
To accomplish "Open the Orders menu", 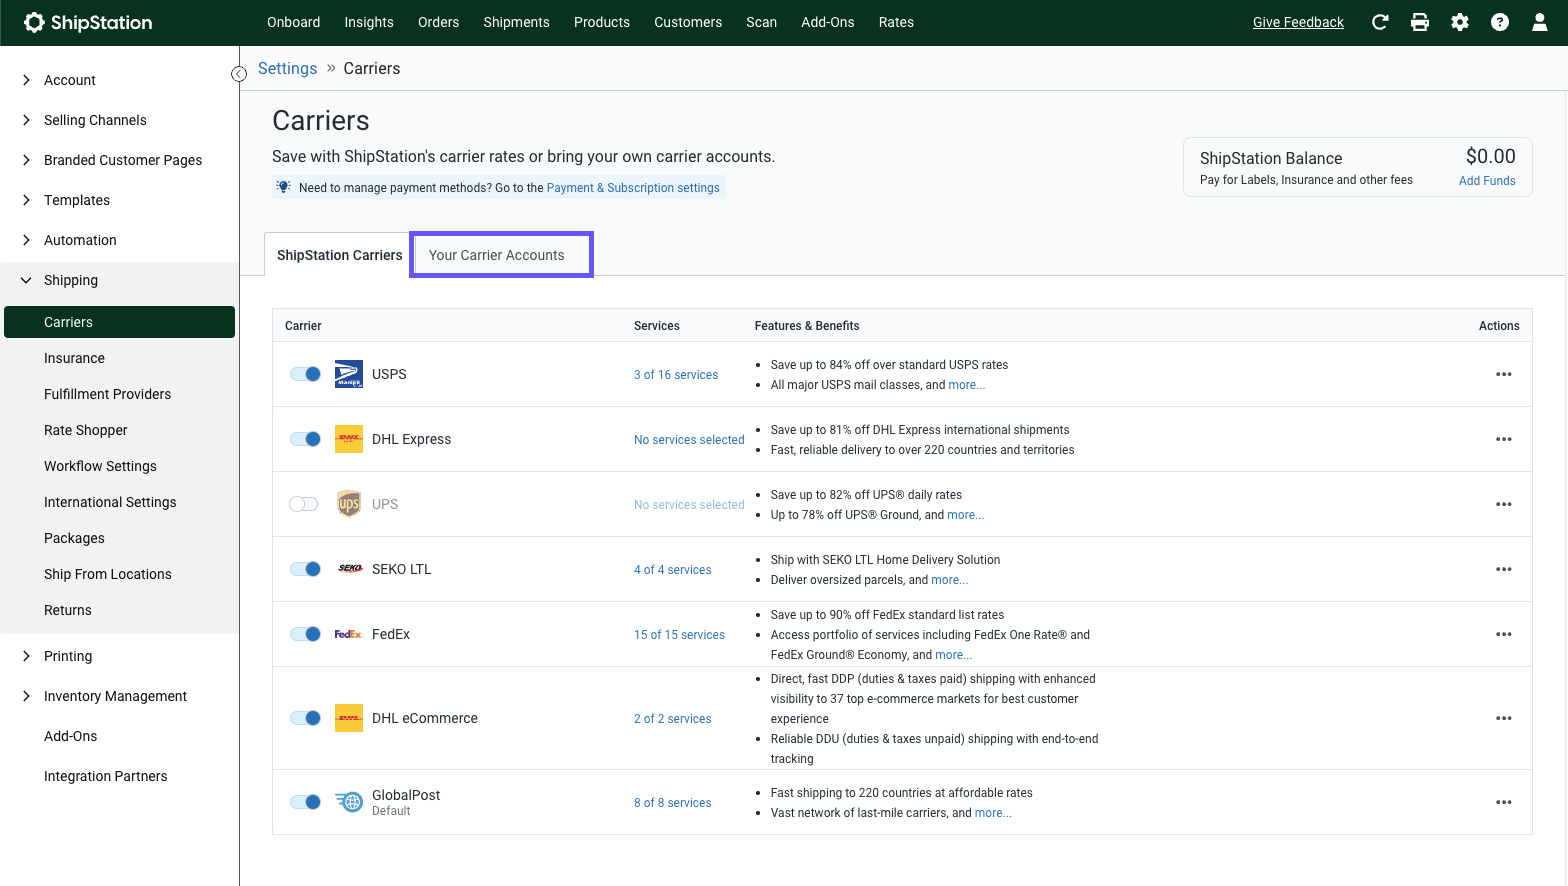I will pyautogui.click(x=438, y=22).
